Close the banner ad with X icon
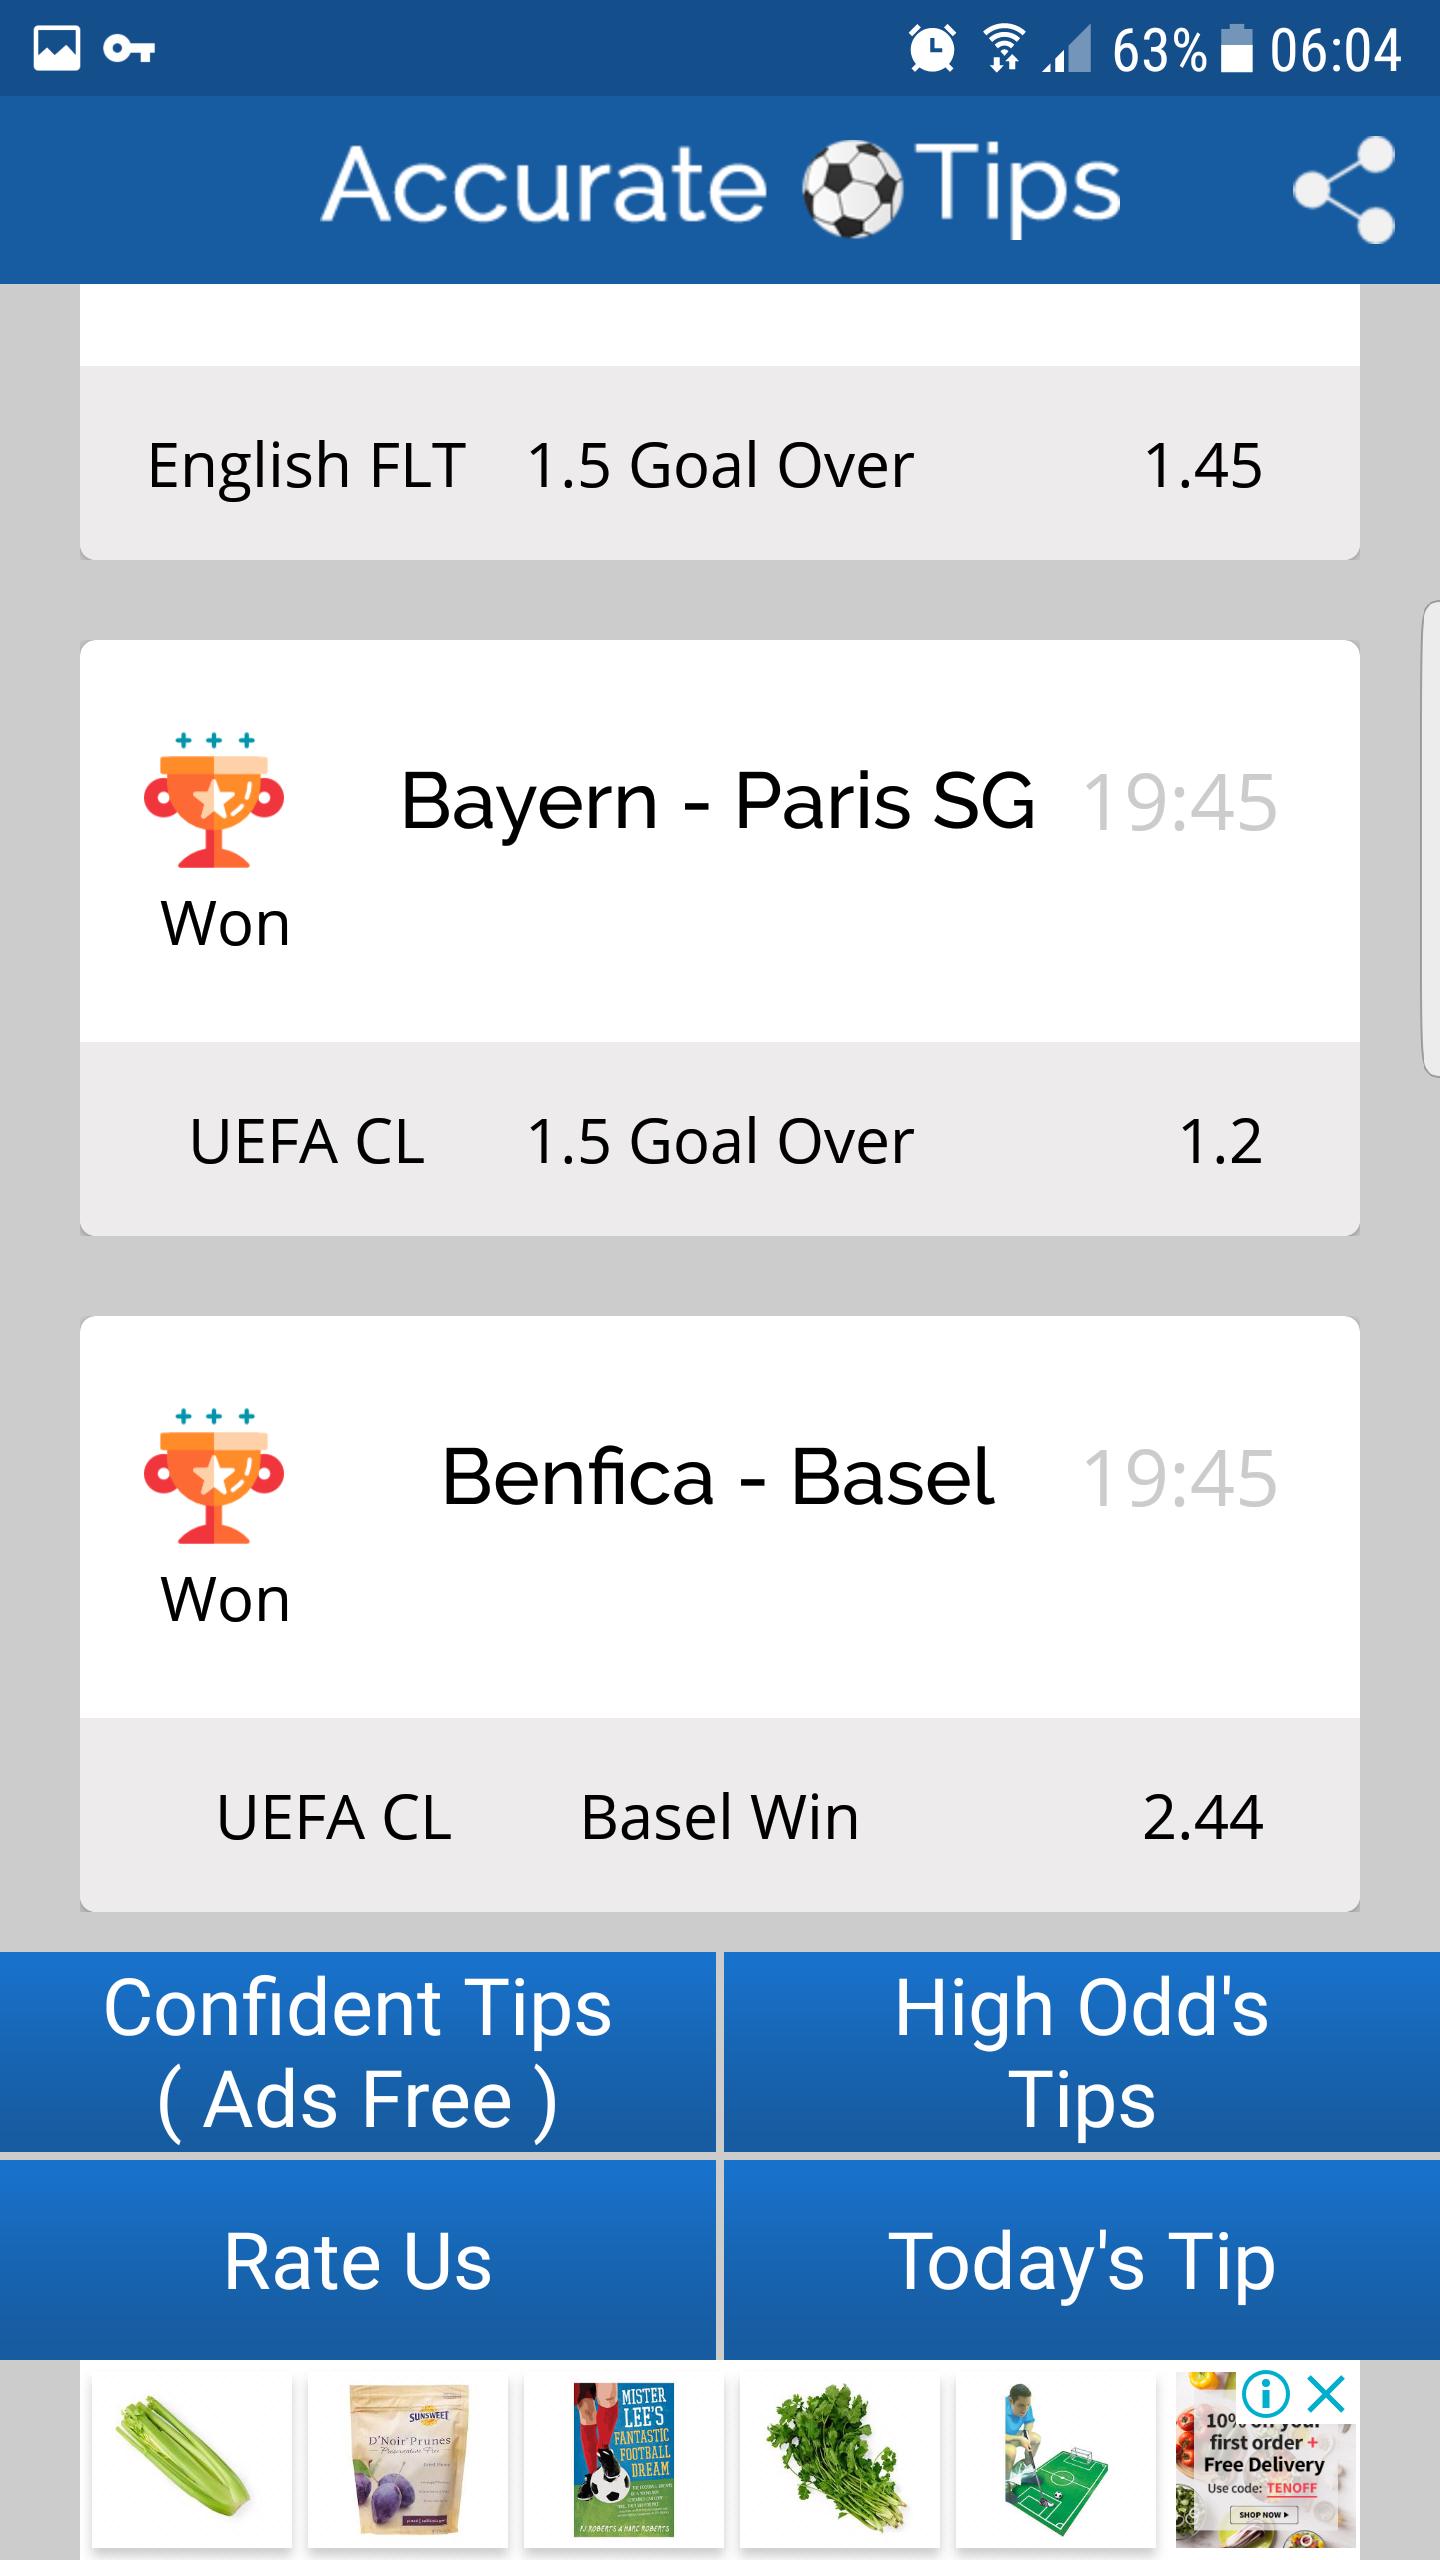This screenshot has width=1440, height=2560. [1327, 2395]
